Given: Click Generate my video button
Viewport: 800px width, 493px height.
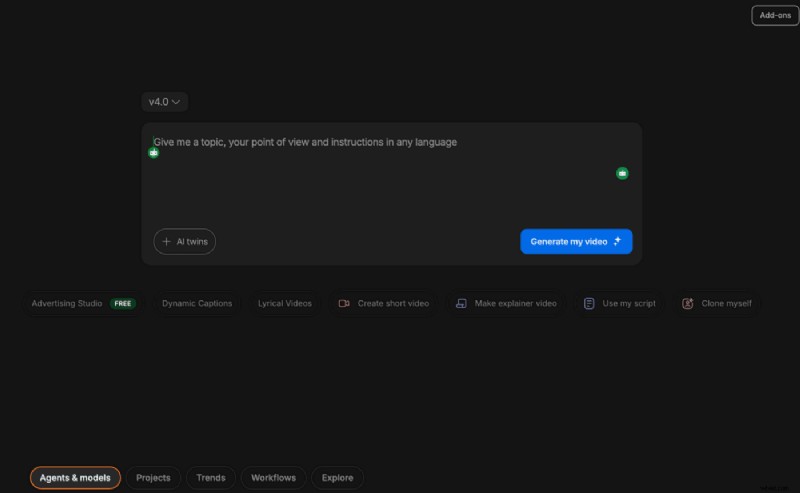Looking at the screenshot, I should tap(576, 241).
